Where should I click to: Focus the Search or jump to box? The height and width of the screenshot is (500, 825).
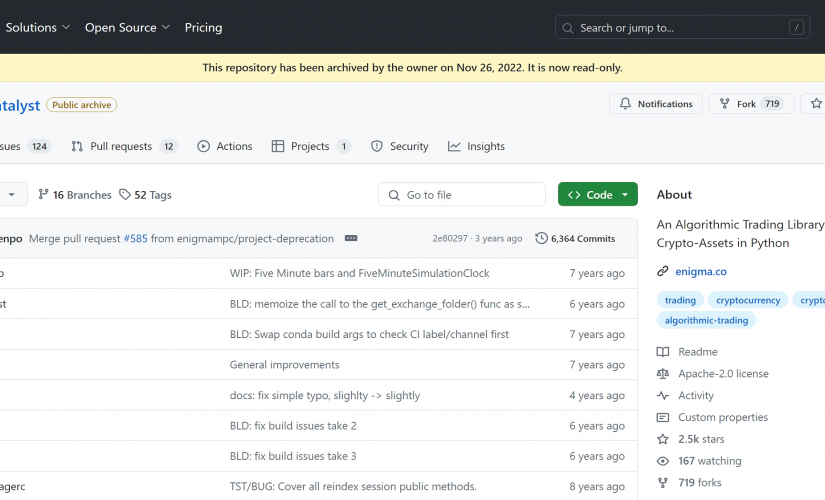pos(682,27)
